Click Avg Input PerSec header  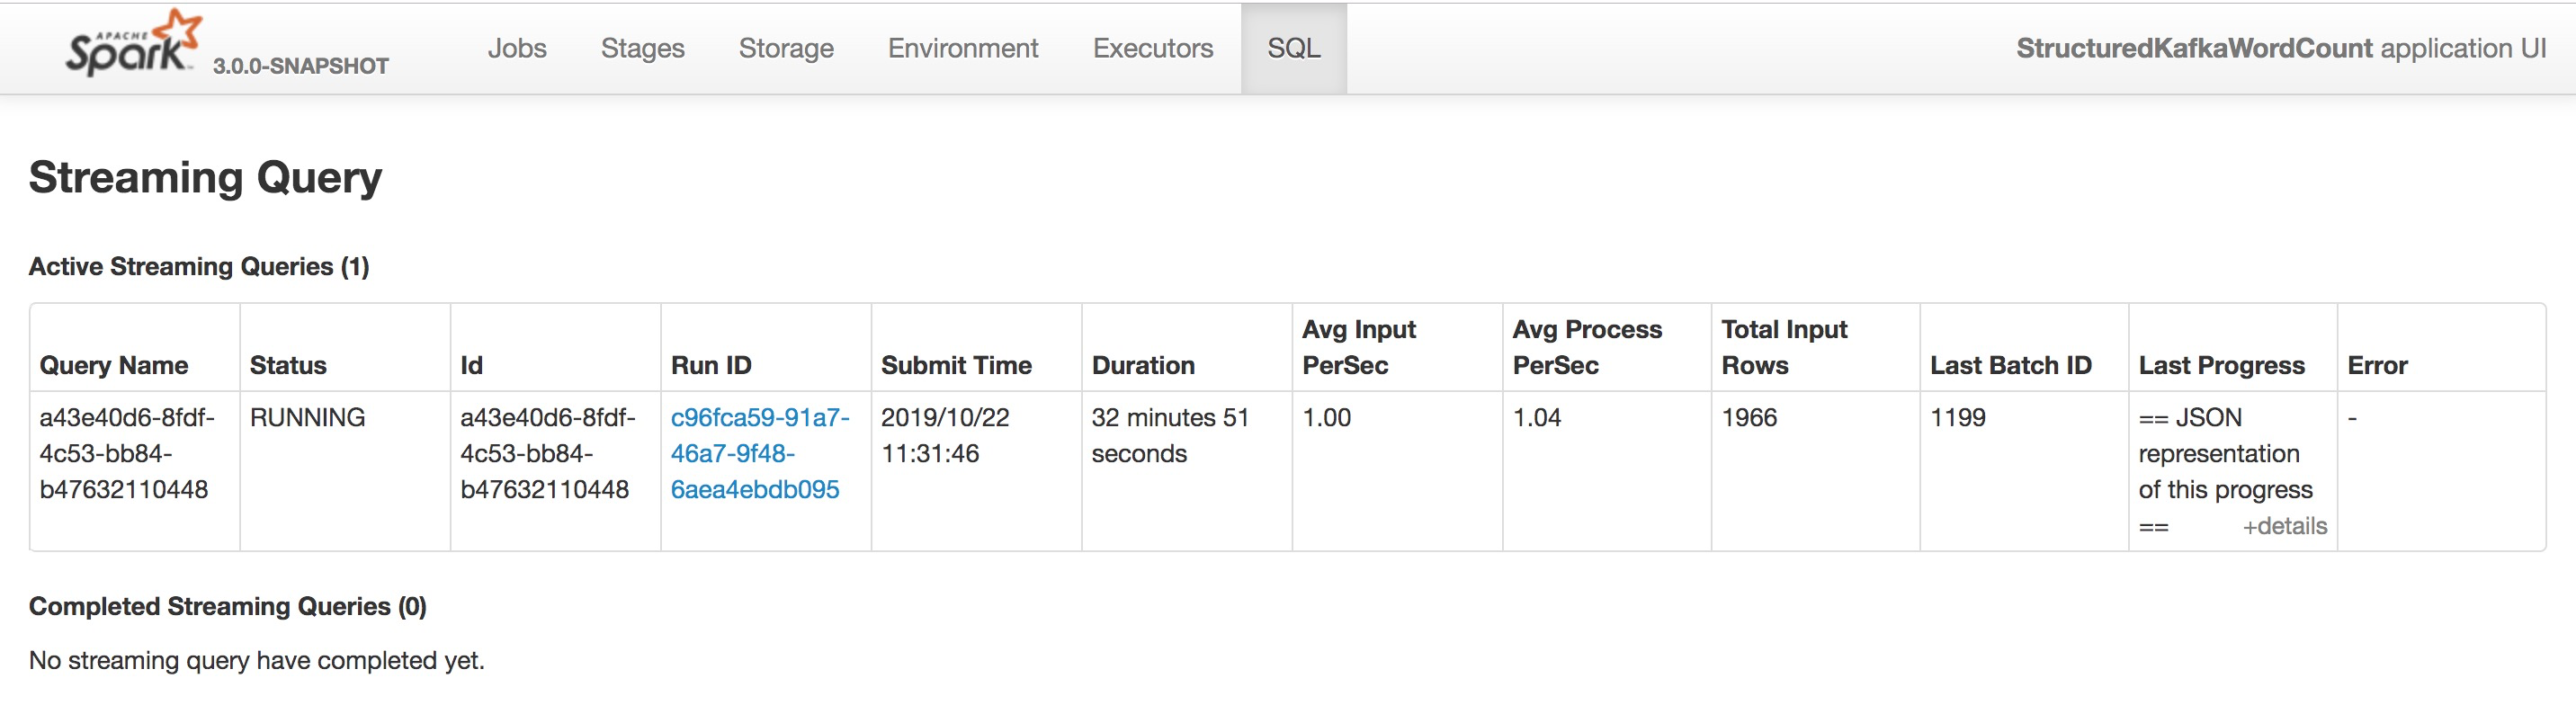(x=1359, y=347)
